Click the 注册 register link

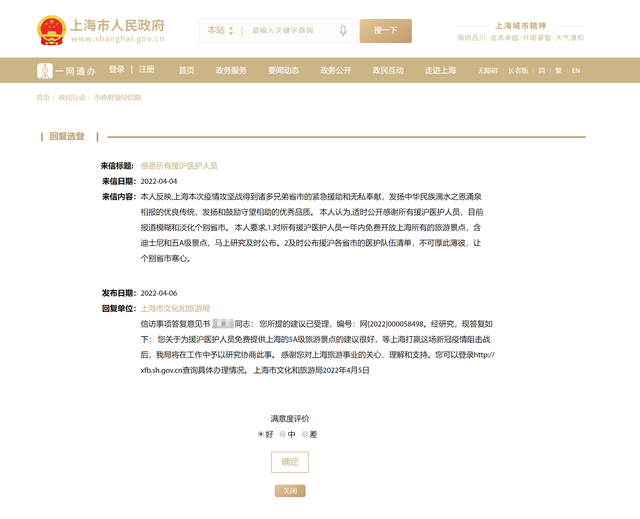click(147, 70)
